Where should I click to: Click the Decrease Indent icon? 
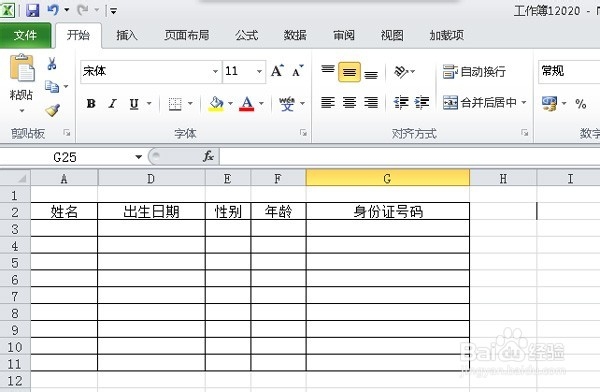pos(401,103)
